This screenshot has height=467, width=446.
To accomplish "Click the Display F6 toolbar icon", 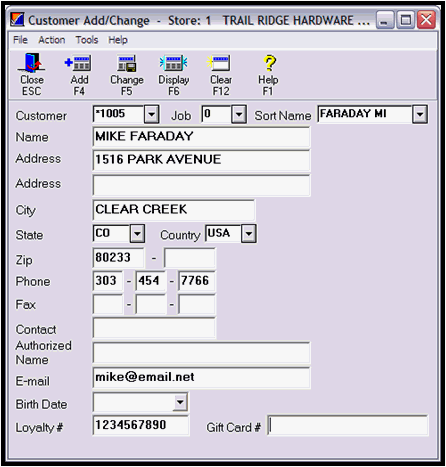I will 173,63.
